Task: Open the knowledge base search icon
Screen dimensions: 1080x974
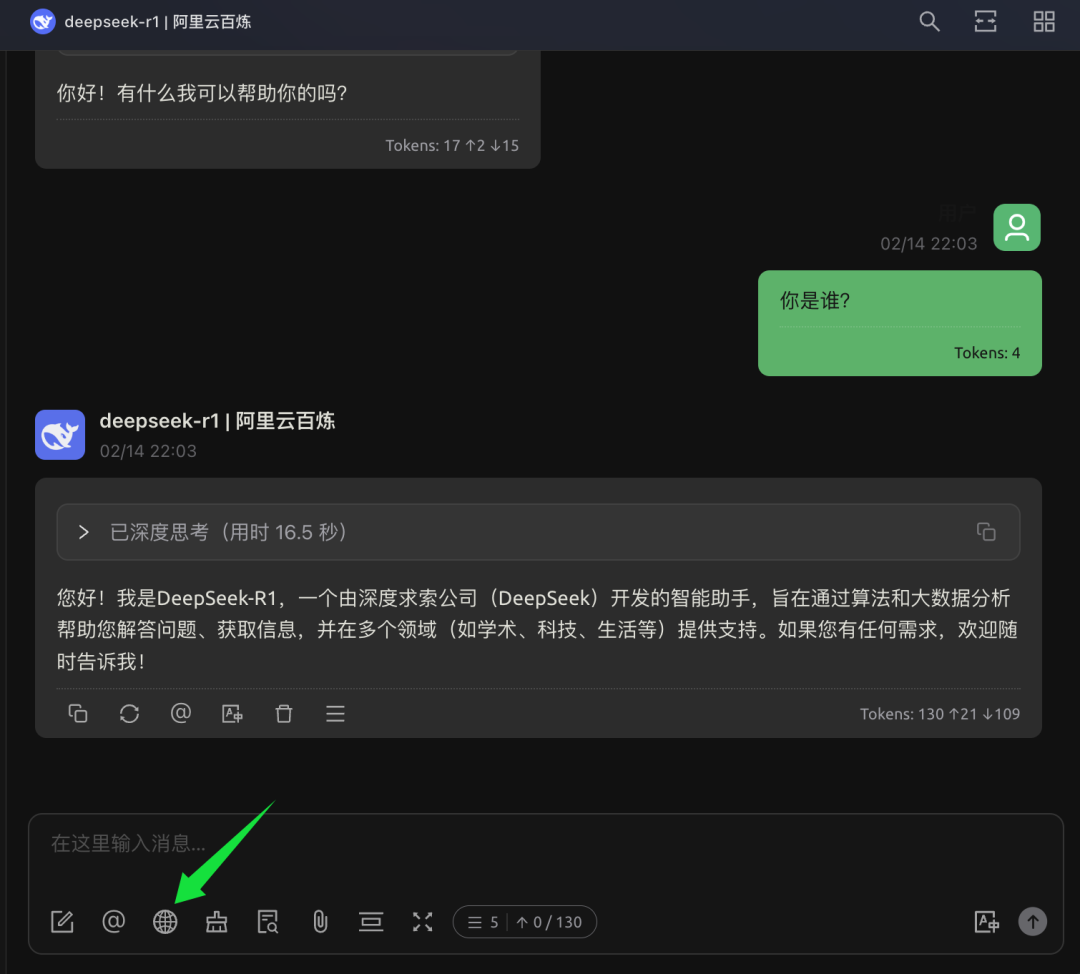Action: tap(268, 922)
